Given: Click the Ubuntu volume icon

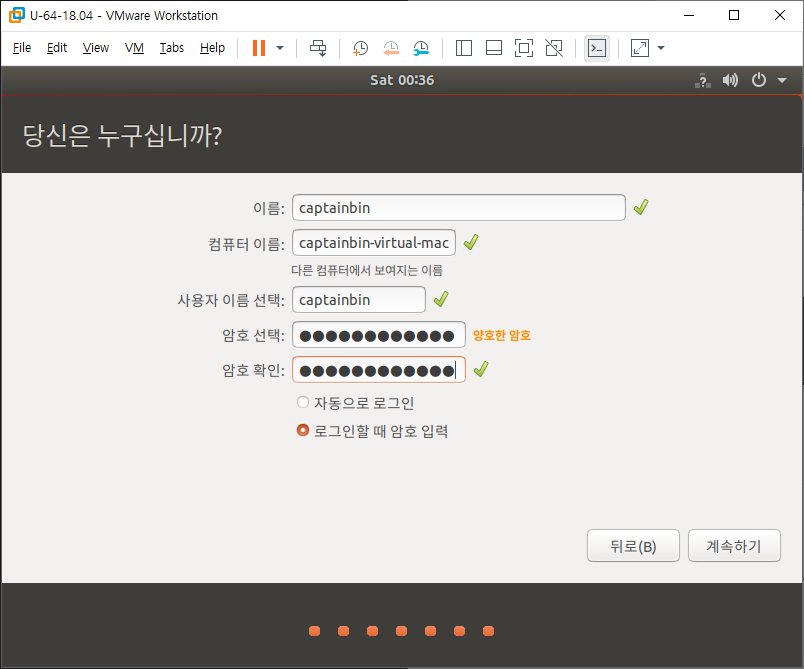Looking at the screenshot, I should point(730,80).
